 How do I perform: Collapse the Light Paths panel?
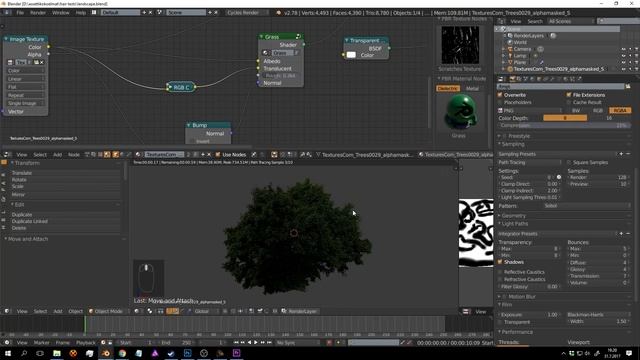coord(515,224)
